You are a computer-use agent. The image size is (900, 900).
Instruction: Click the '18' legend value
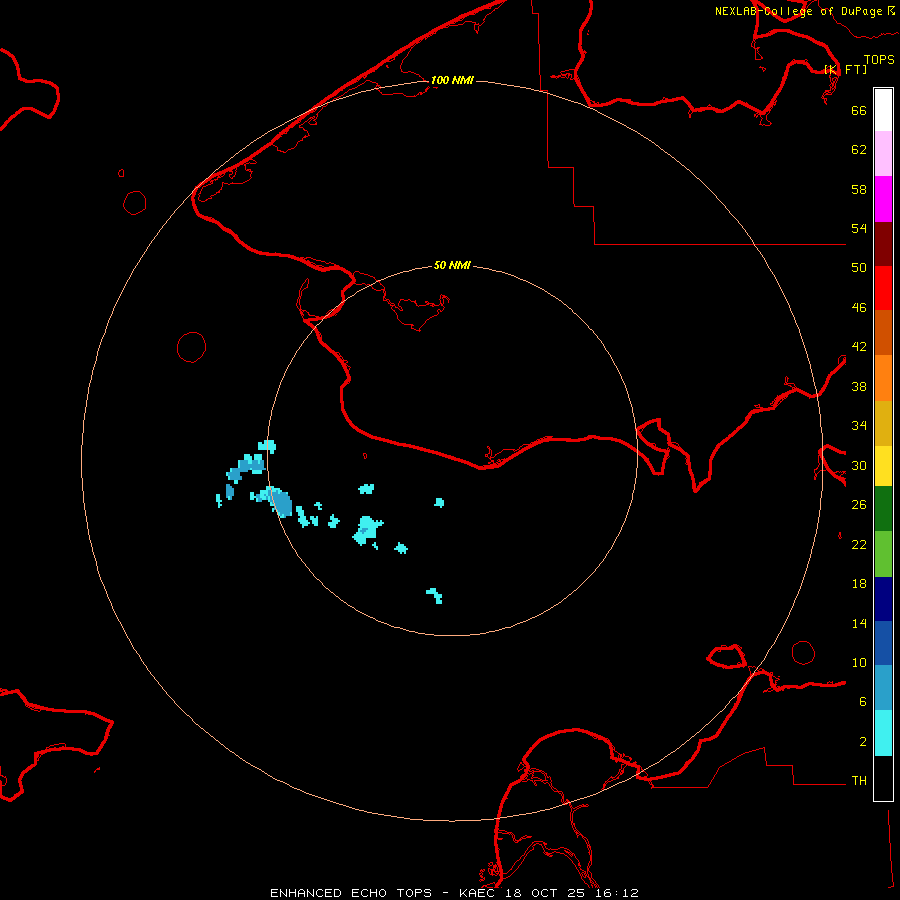coord(859,584)
